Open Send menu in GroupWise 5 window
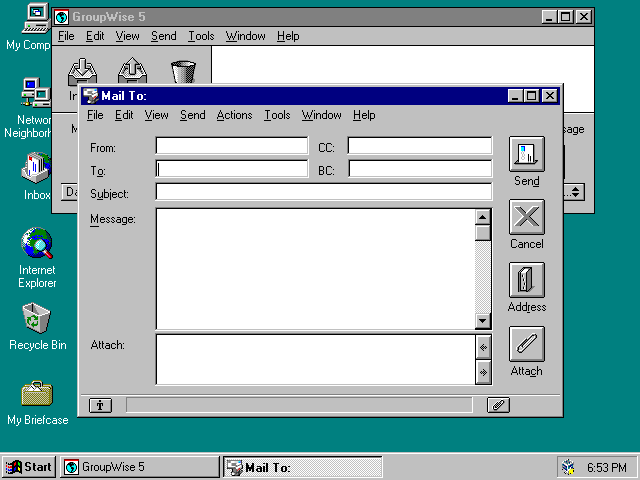This screenshot has height=480, width=640. click(164, 36)
